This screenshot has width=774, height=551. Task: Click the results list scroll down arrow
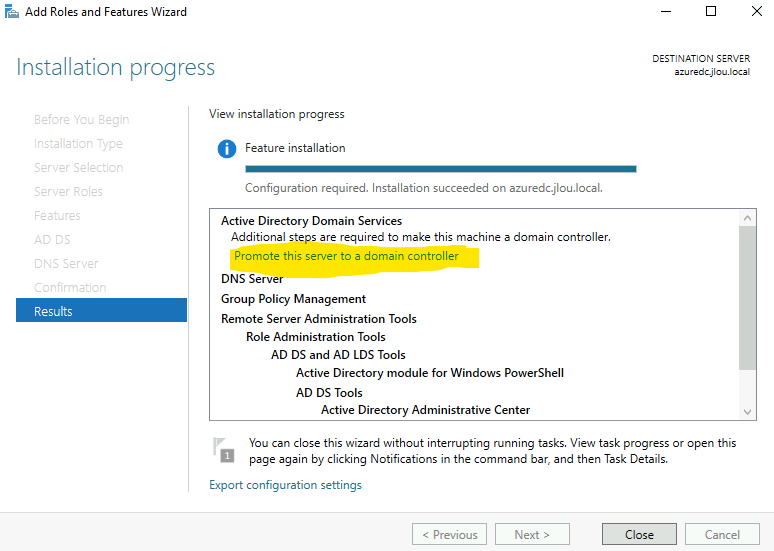pyautogui.click(x=747, y=412)
